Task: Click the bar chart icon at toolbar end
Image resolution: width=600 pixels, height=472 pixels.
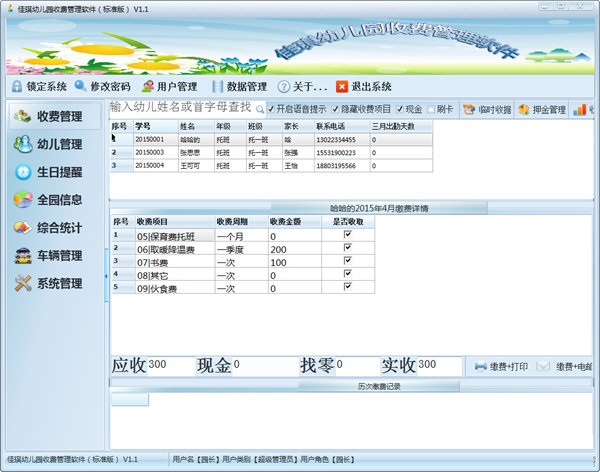Action: pos(580,109)
